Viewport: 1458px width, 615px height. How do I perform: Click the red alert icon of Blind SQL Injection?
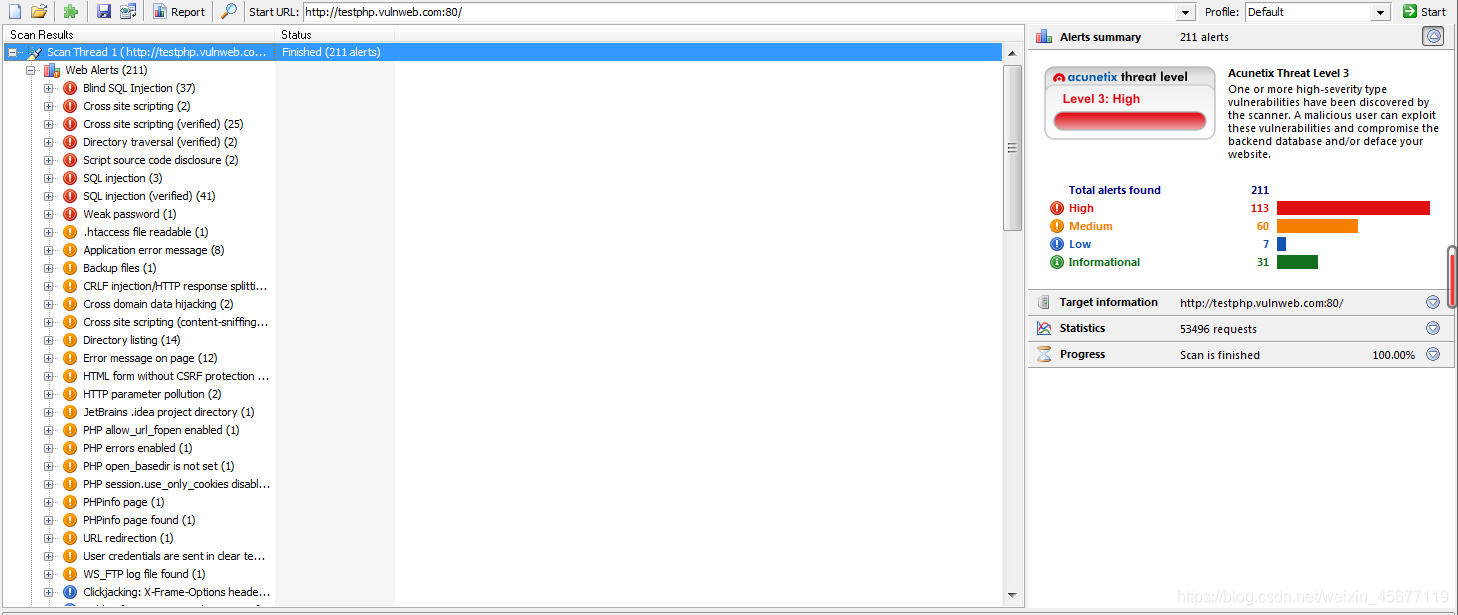coord(70,88)
